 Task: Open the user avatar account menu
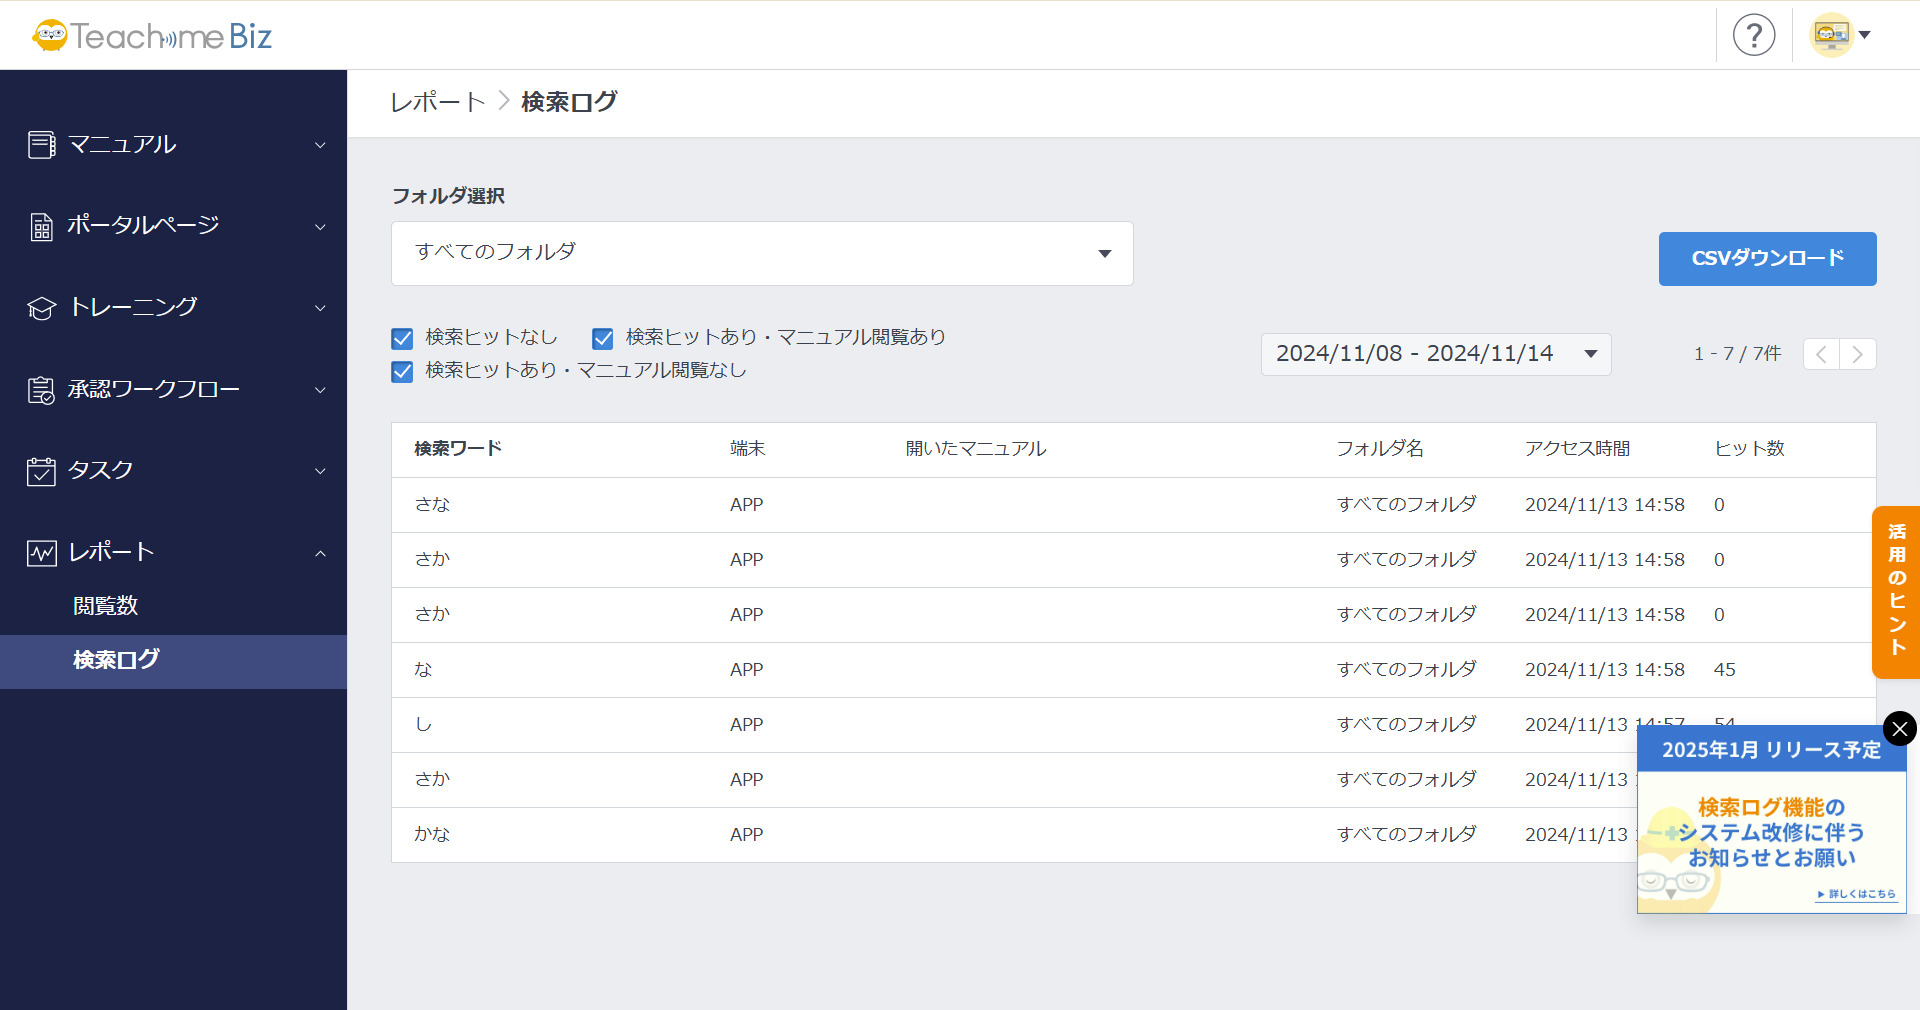[x=1839, y=35]
